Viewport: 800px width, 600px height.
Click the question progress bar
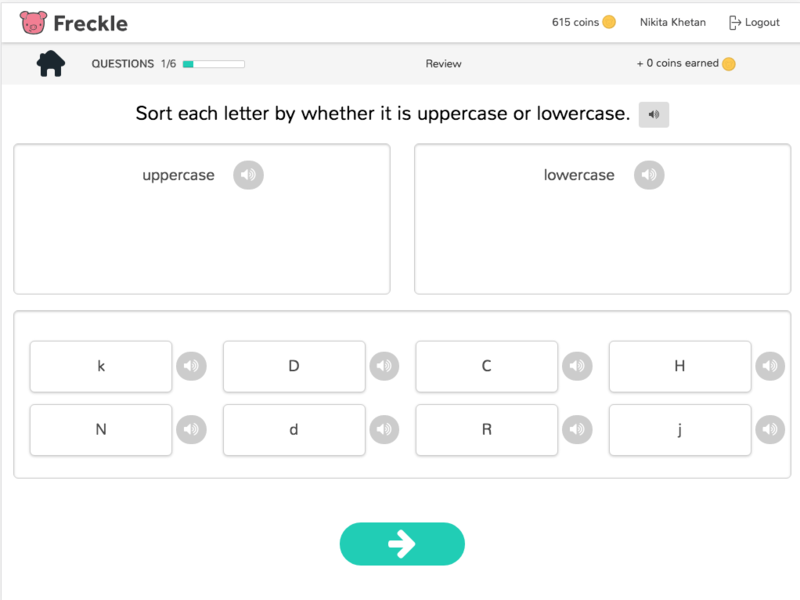click(213, 64)
